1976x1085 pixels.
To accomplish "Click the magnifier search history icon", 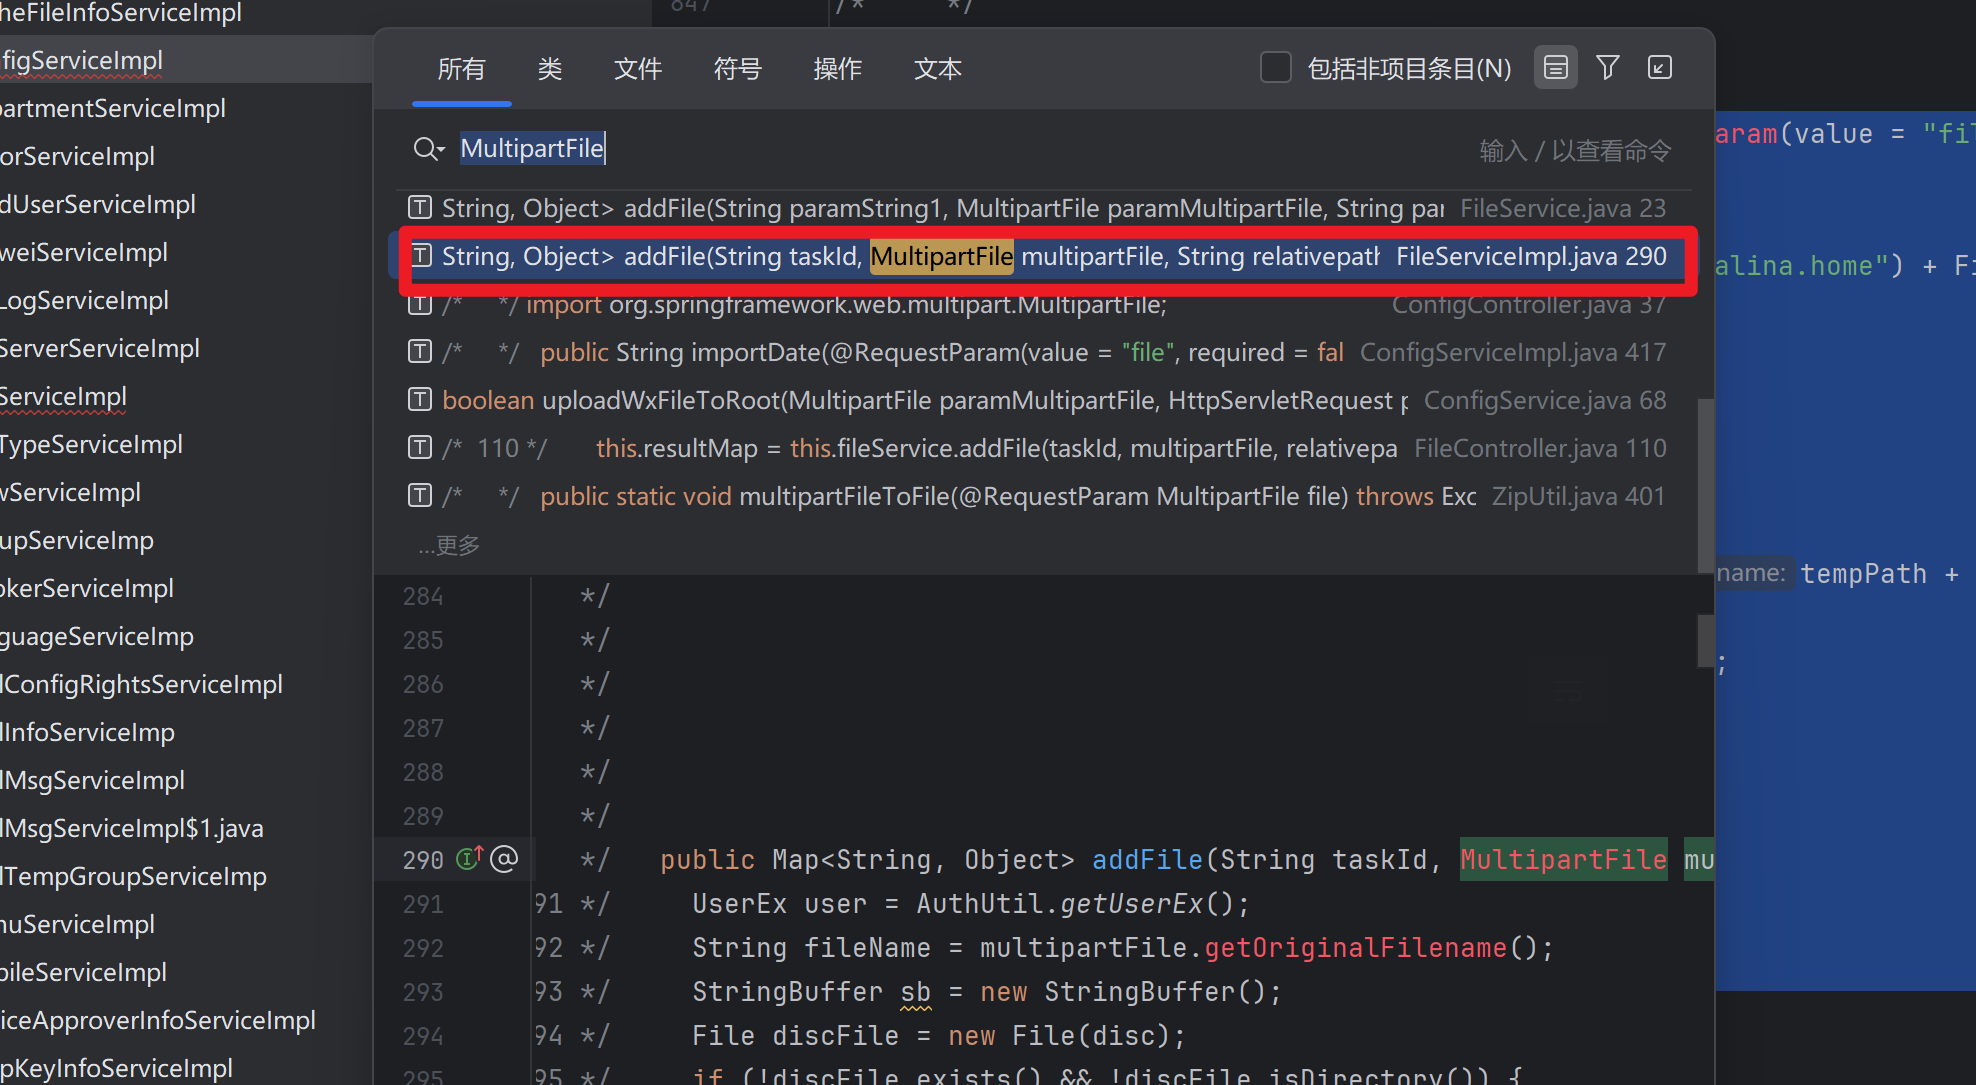I will point(428,149).
